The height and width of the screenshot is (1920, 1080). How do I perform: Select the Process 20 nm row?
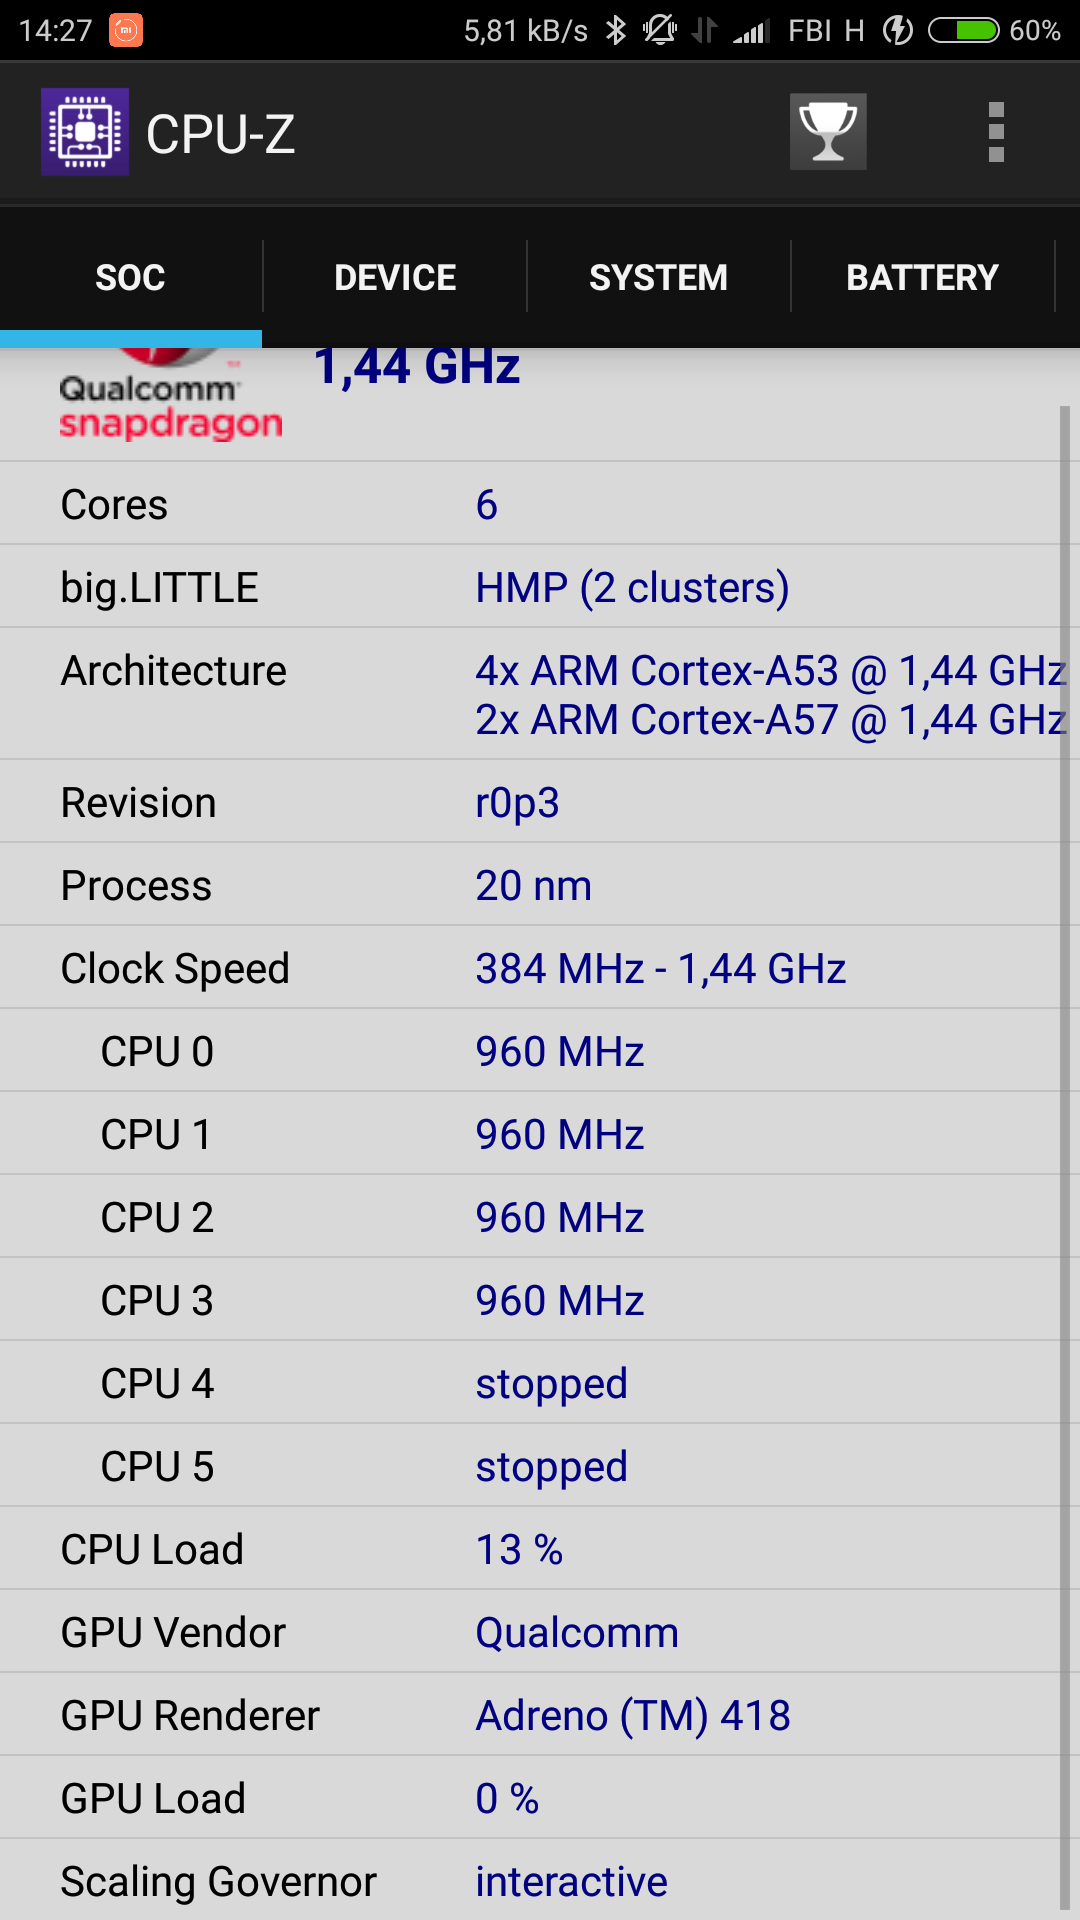point(530,885)
